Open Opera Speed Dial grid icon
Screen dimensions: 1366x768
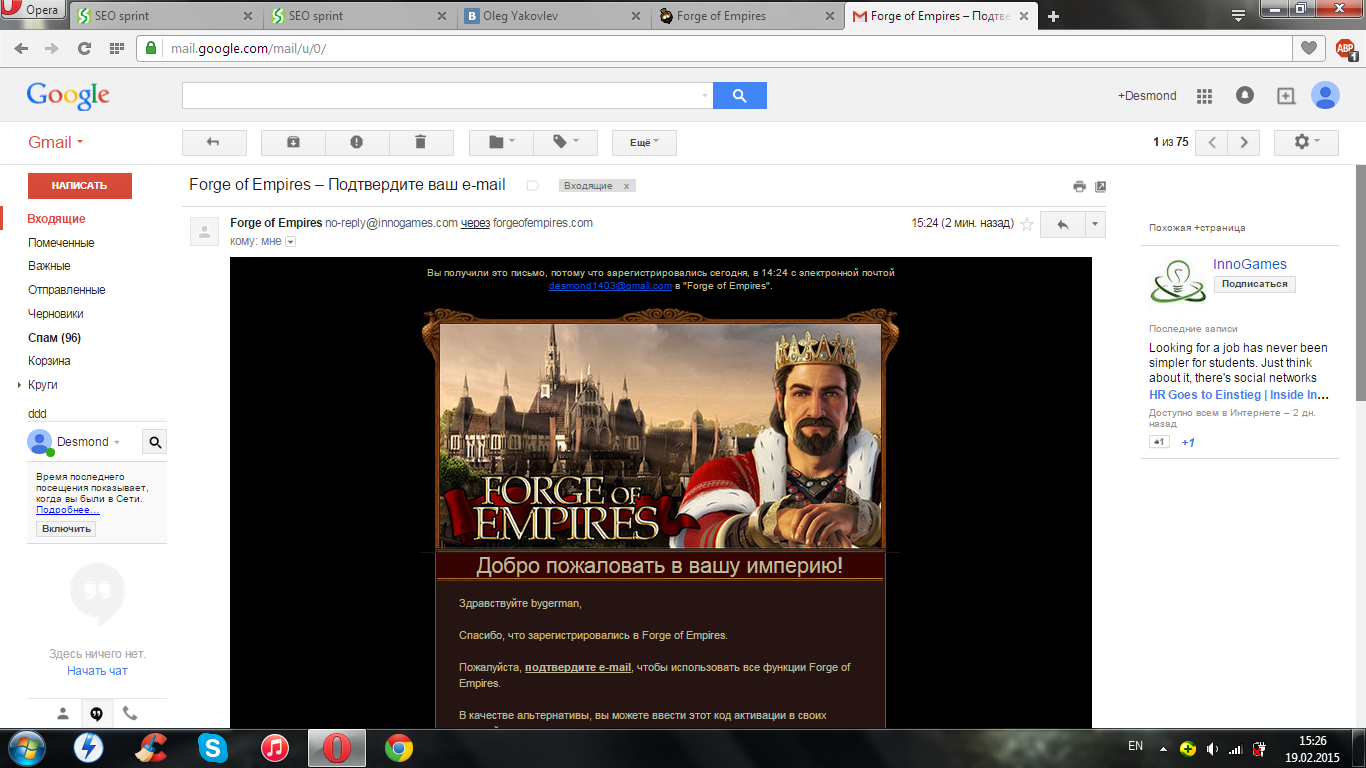(116, 48)
